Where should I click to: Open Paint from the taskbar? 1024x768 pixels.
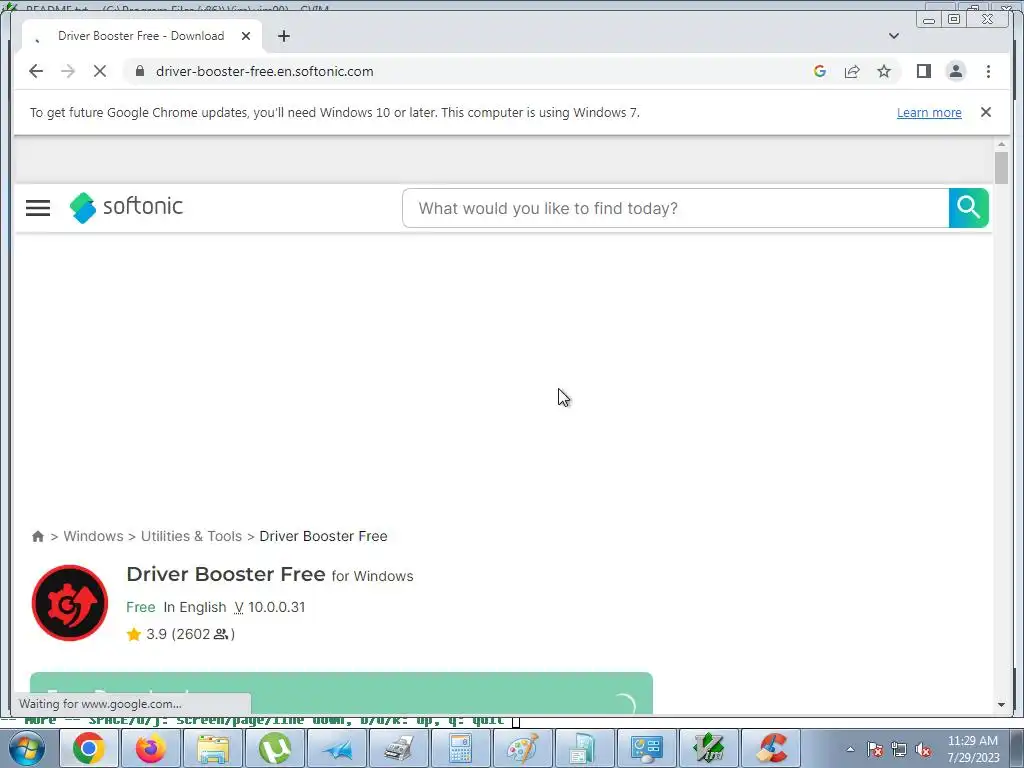click(522, 748)
